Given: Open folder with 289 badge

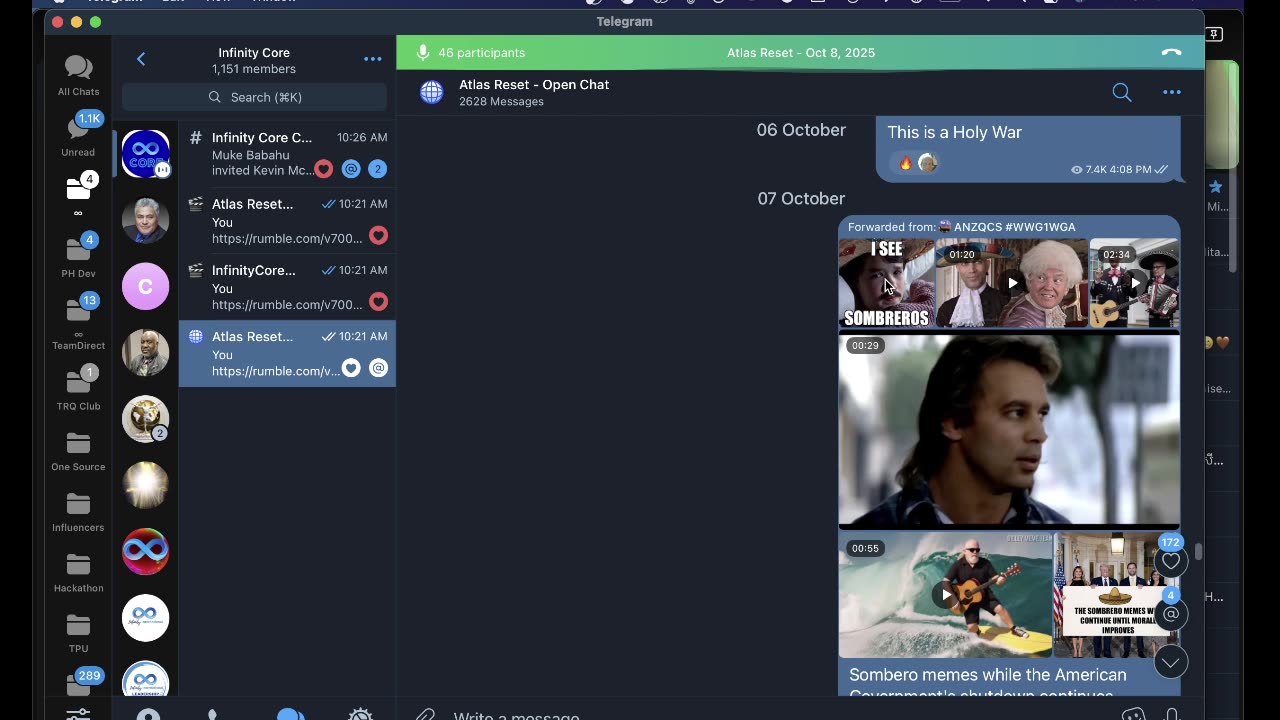Looking at the screenshot, I should (x=78, y=684).
